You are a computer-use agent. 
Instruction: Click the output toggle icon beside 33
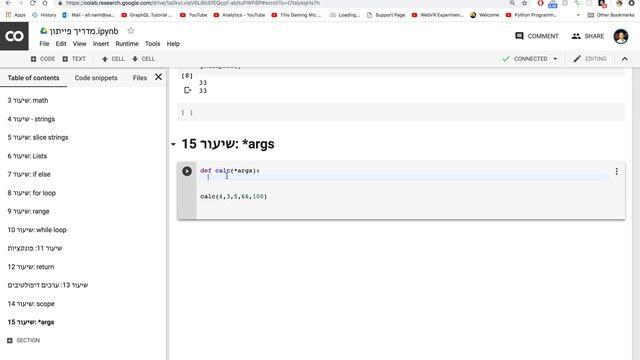(187, 90)
